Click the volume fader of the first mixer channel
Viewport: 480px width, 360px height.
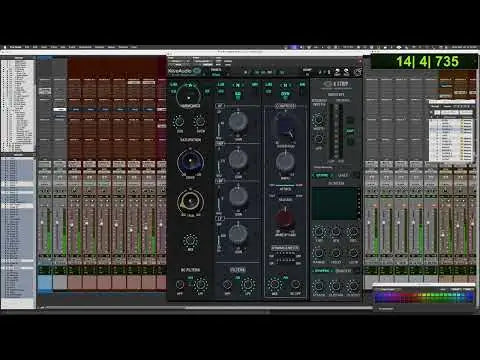coord(42,222)
